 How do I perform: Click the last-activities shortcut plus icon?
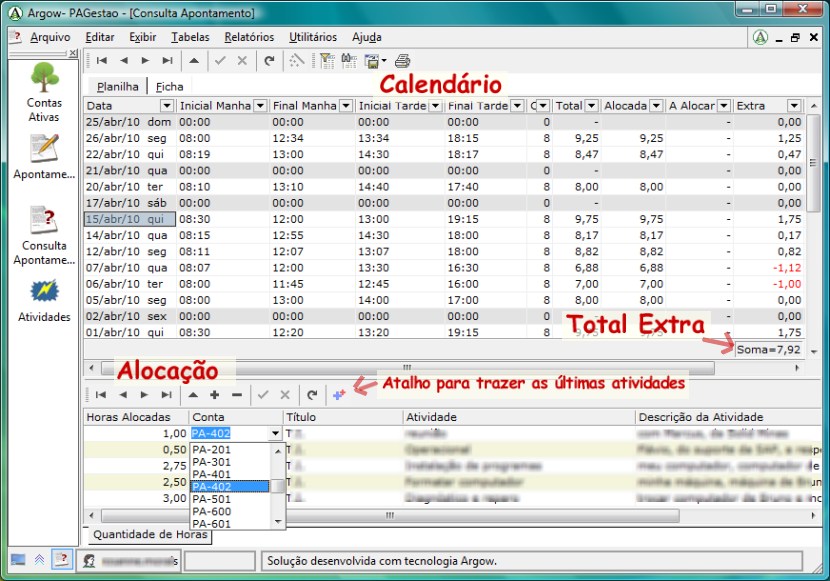click(x=339, y=395)
